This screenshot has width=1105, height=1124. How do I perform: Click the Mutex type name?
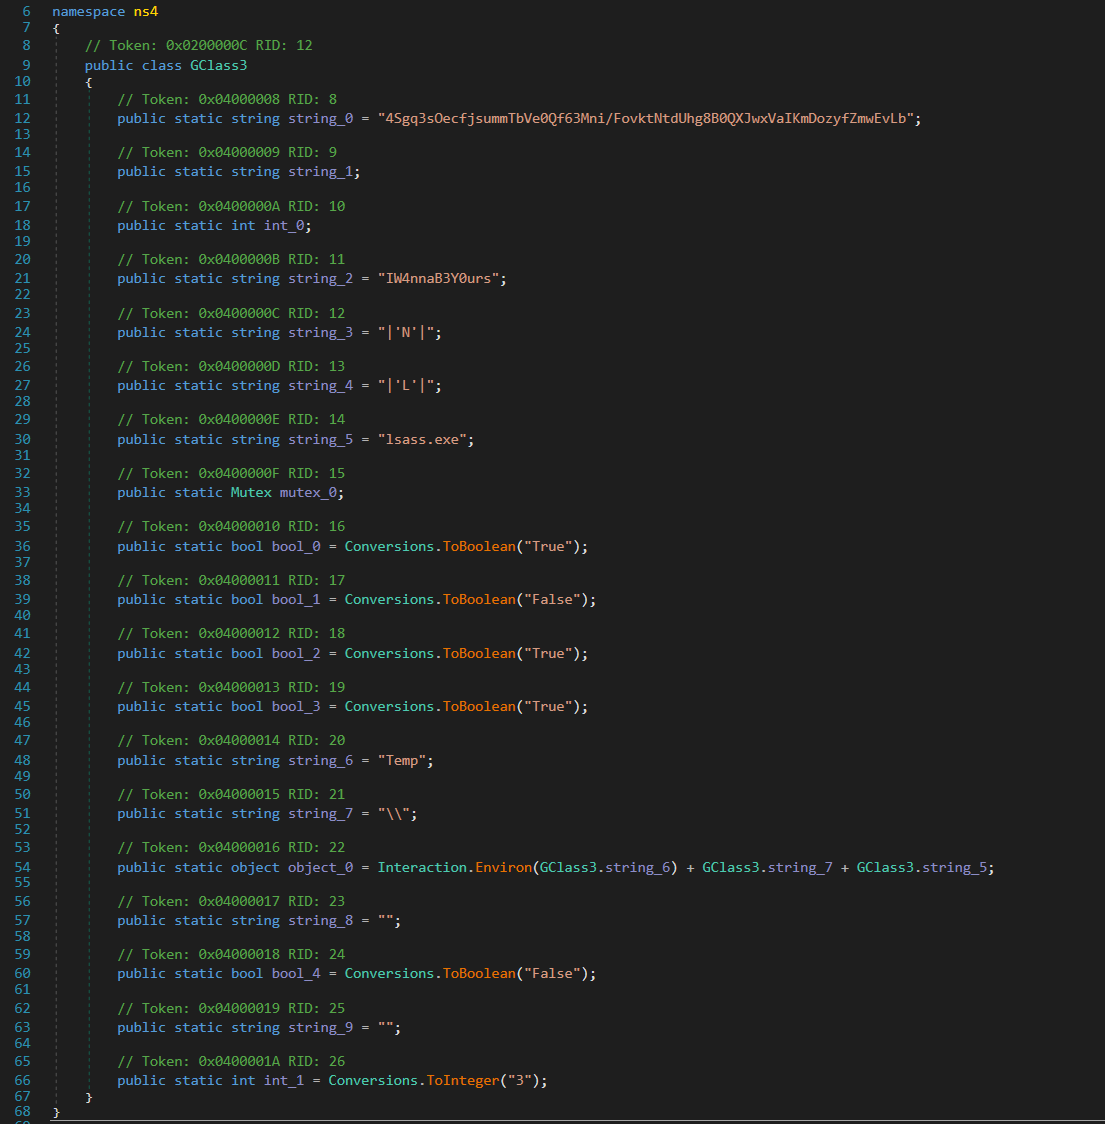251,492
